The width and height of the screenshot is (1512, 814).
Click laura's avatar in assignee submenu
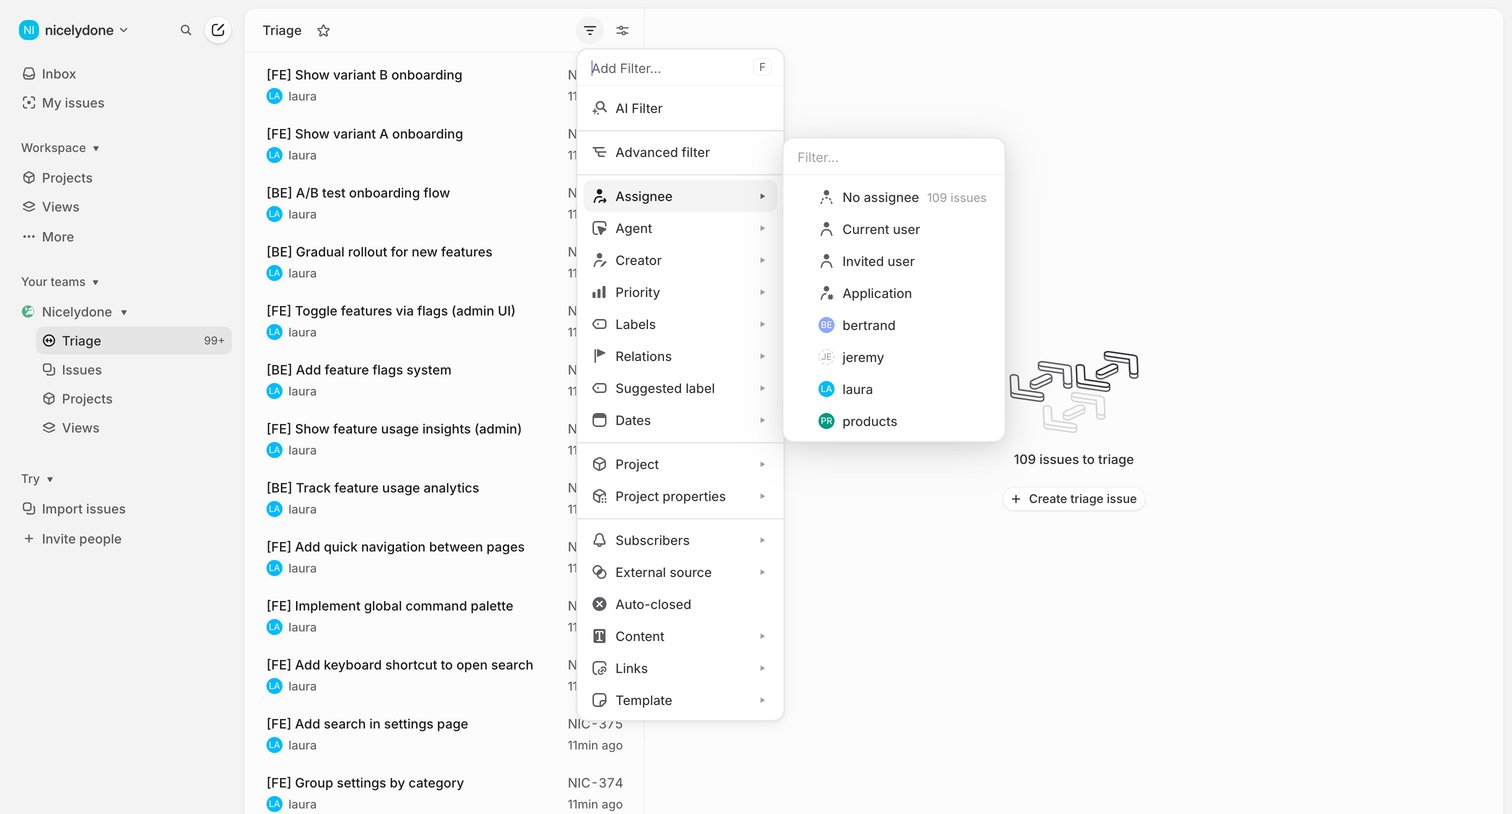point(826,389)
